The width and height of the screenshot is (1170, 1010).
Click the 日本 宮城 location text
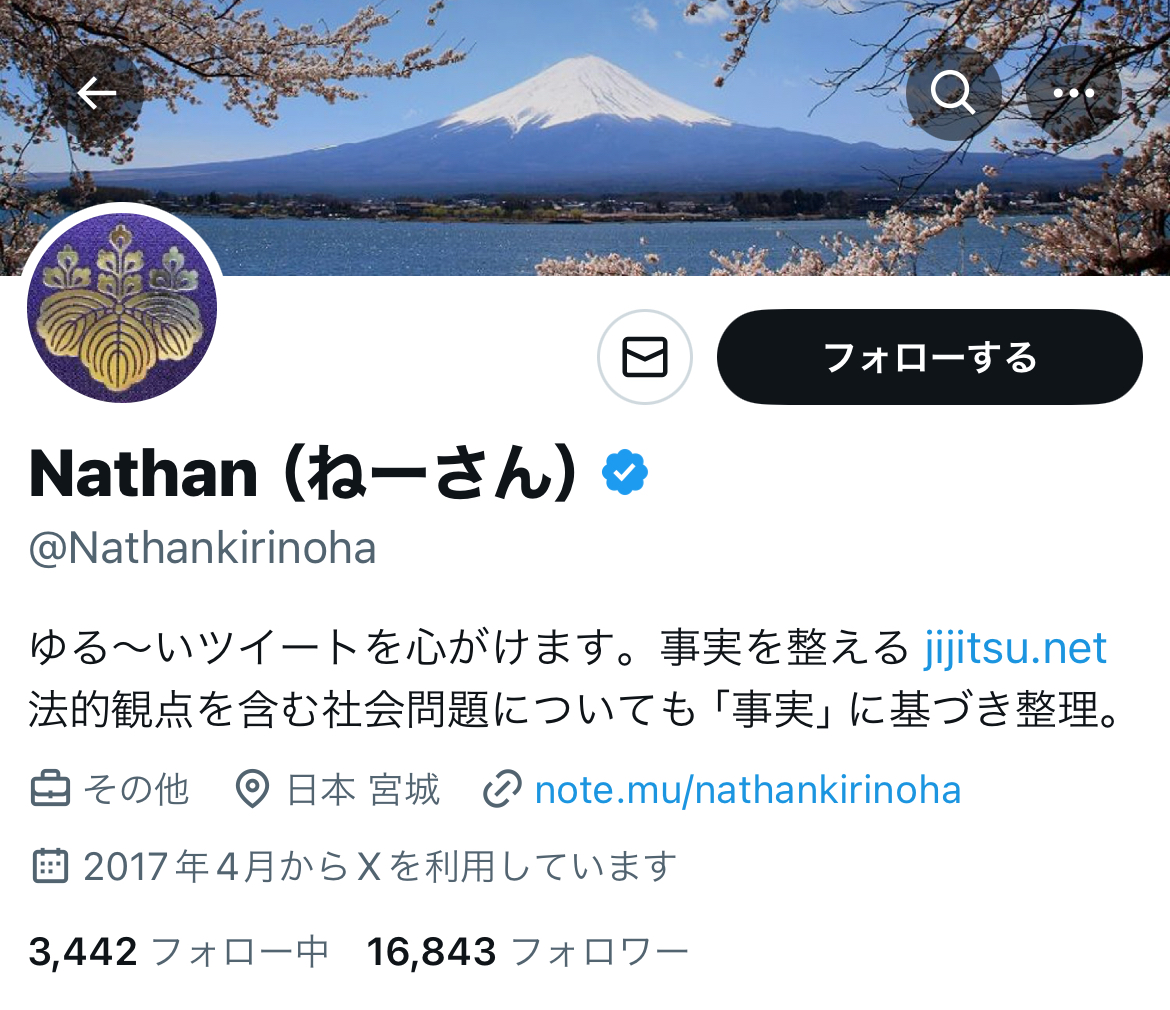pyautogui.click(x=363, y=789)
